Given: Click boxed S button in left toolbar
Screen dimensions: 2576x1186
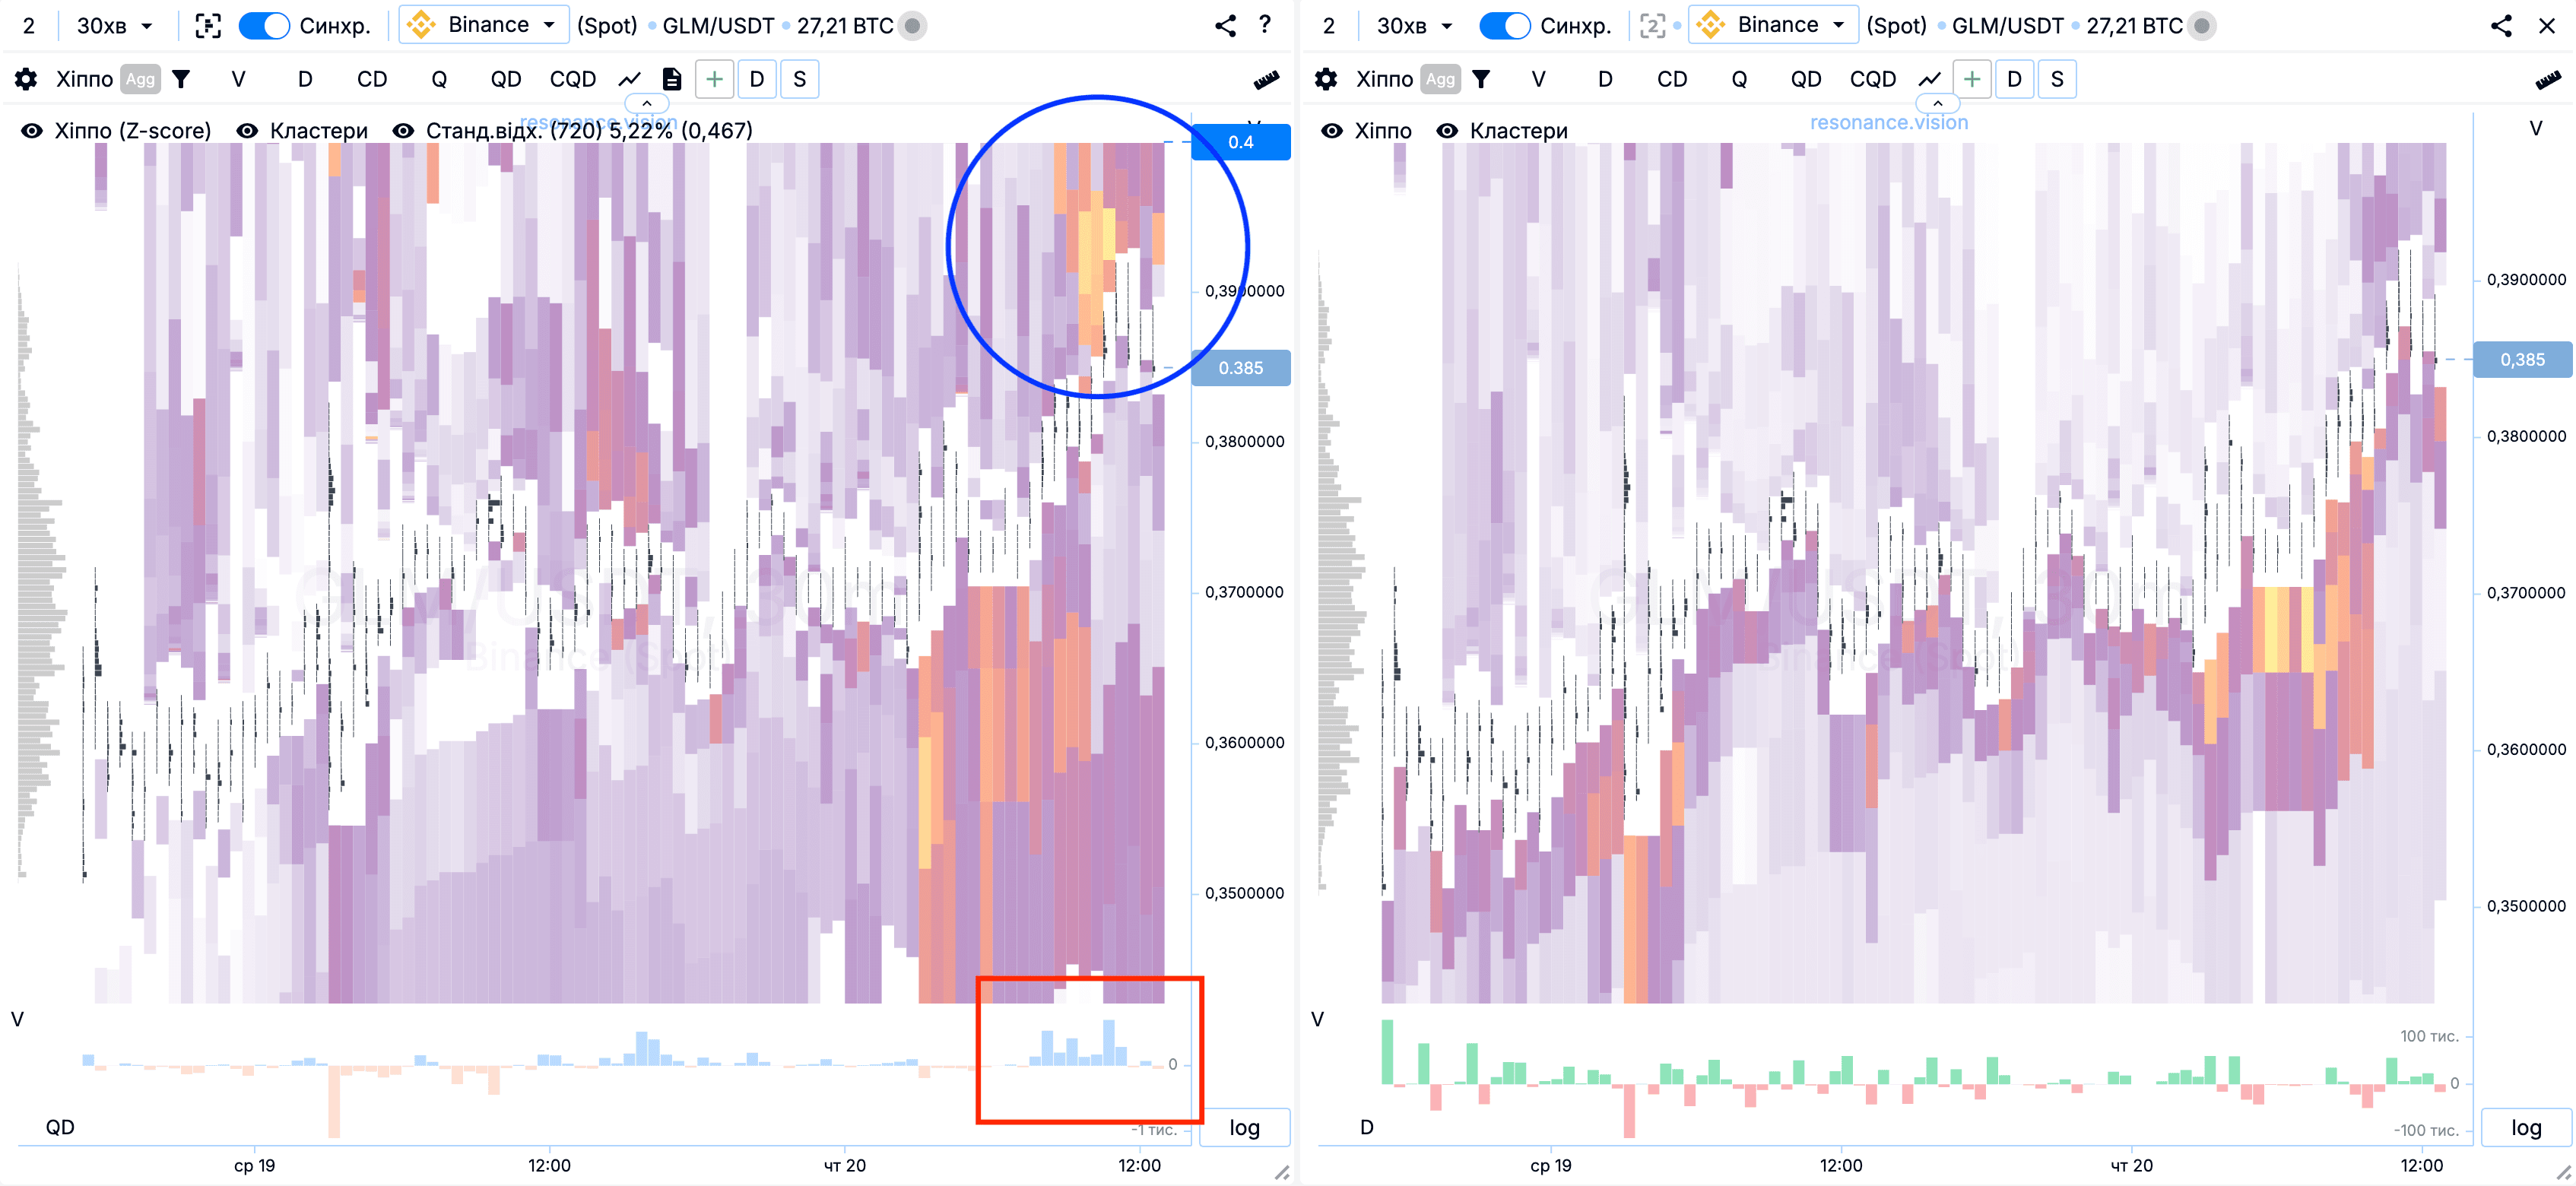Looking at the screenshot, I should [x=800, y=79].
